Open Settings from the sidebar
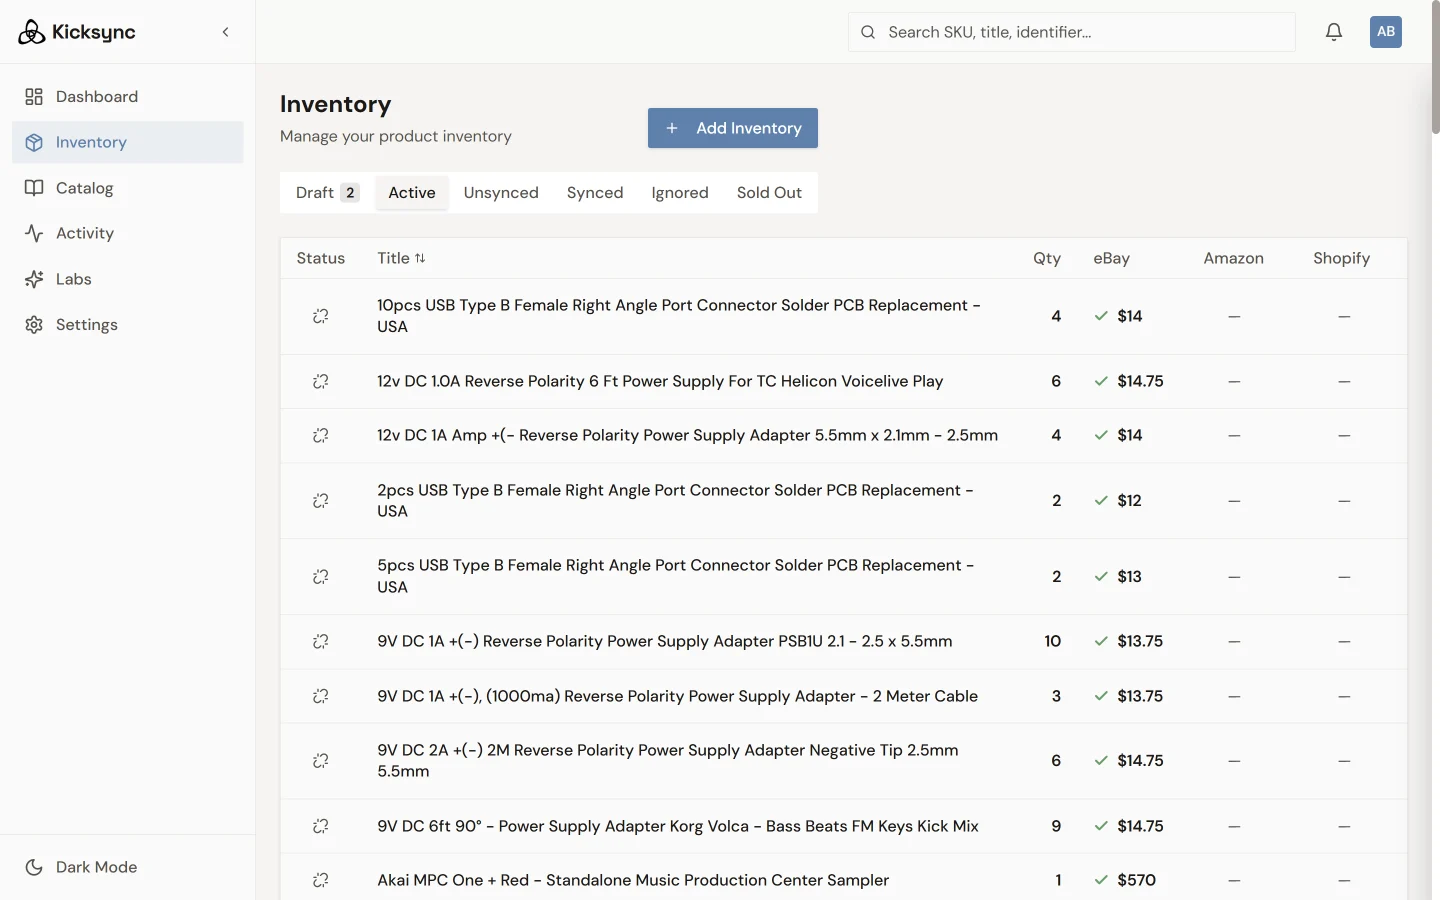 click(x=128, y=325)
